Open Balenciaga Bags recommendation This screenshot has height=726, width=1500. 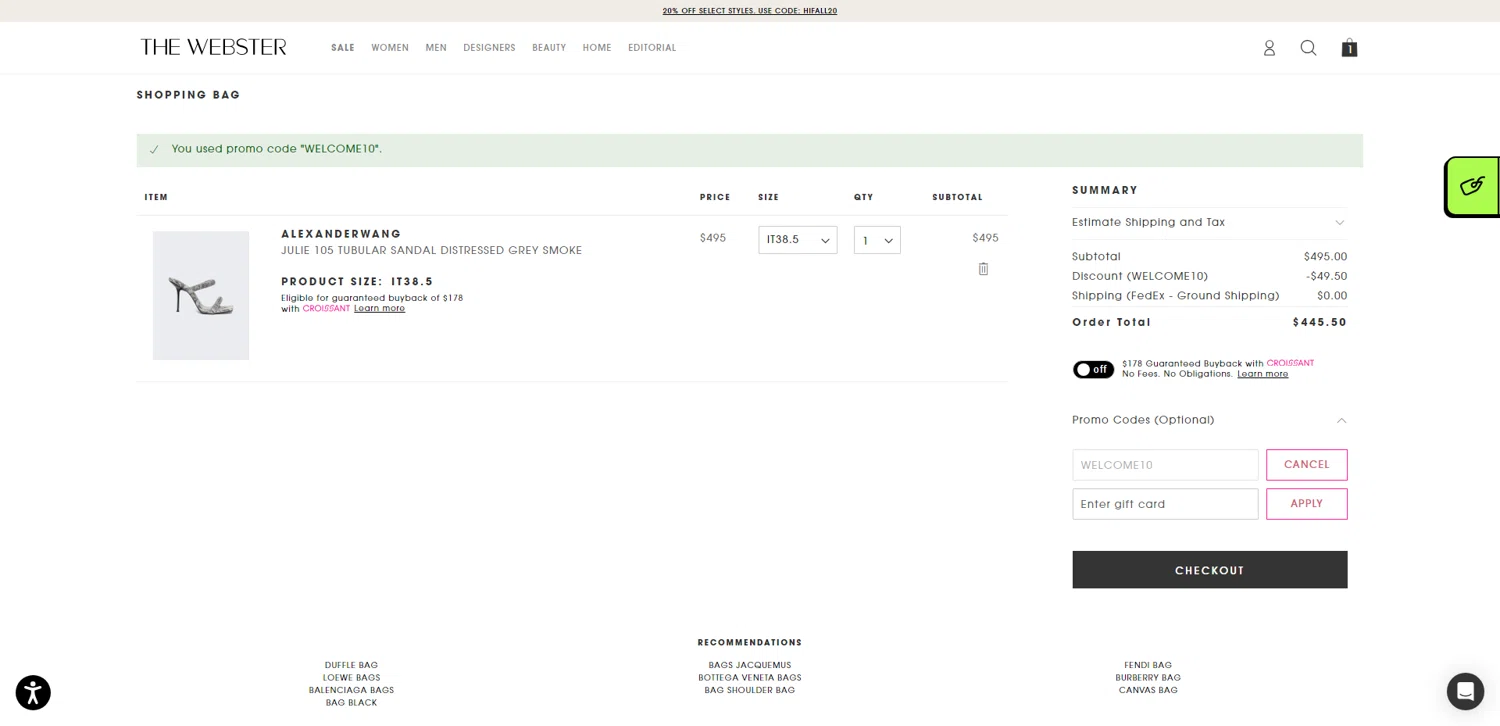point(351,690)
